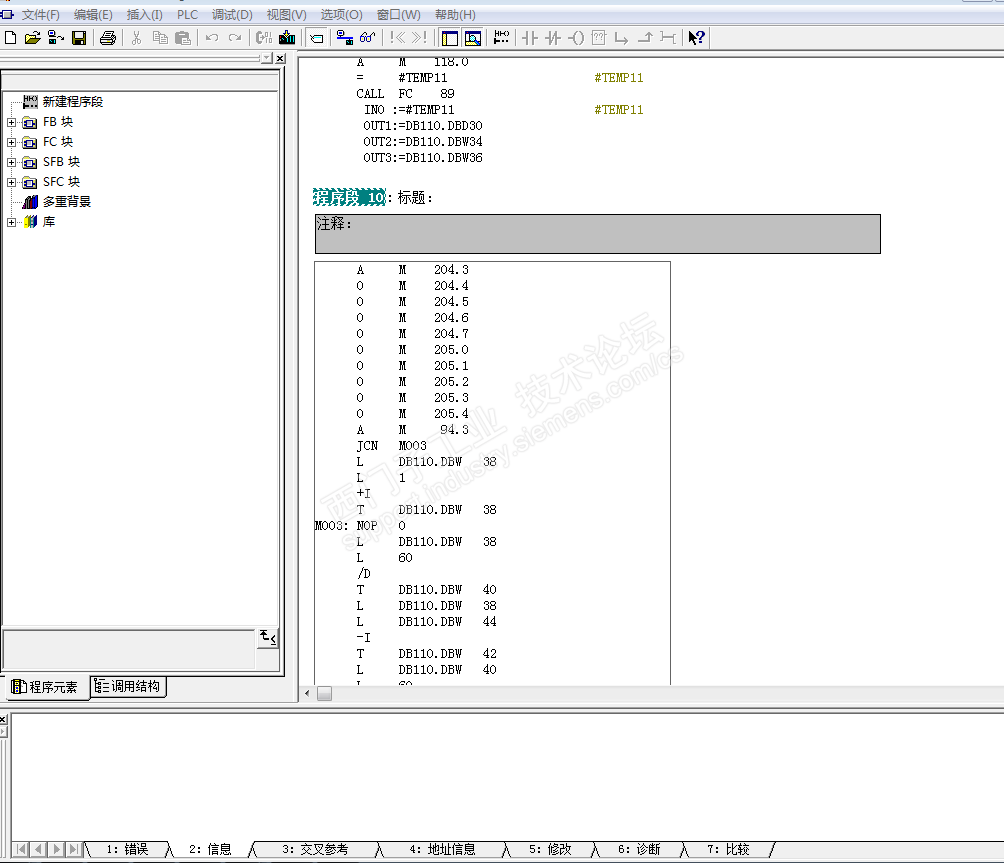Viewport: 1004px width, 863px height.
Task: Expand the FB 块 tree node
Action: click(12, 122)
